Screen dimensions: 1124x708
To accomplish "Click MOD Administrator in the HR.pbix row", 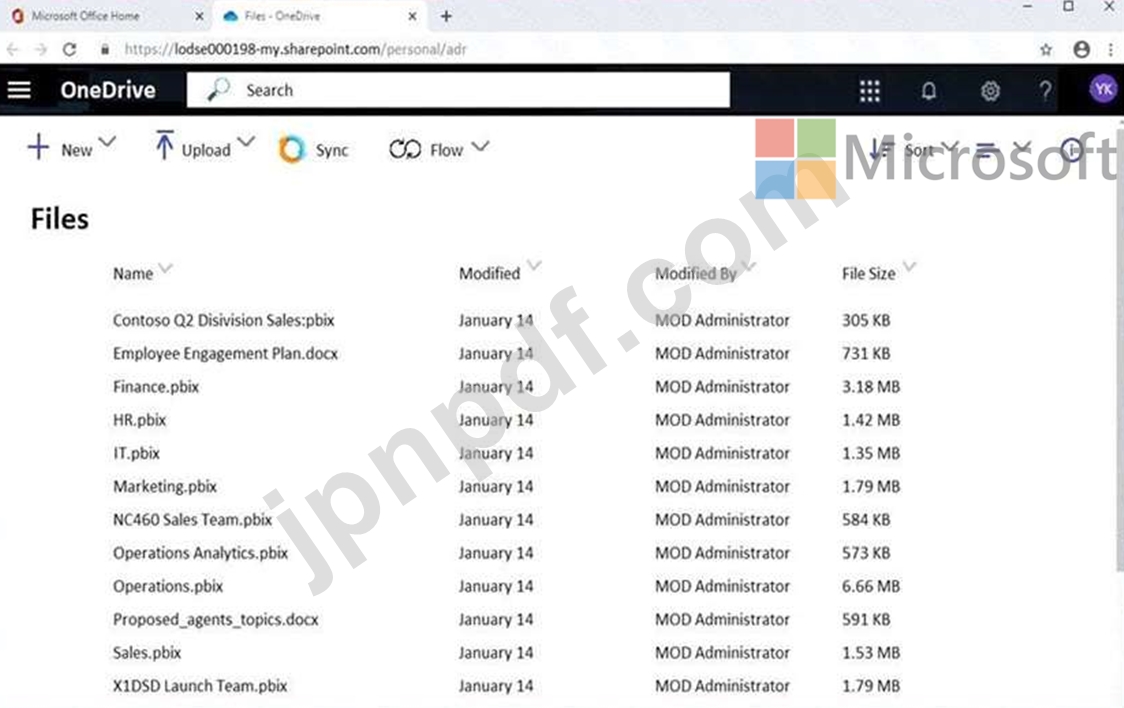I will tap(722, 420).
